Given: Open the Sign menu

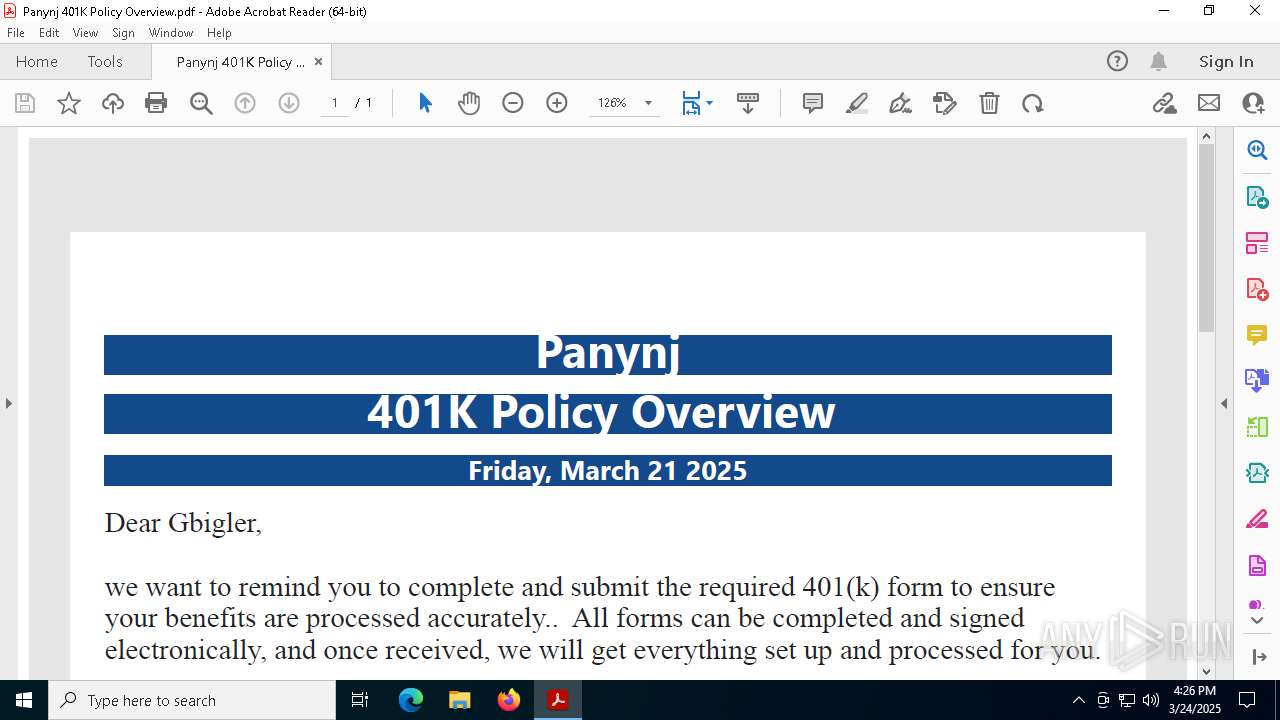Looking at the screenshot, I should (124, 33).
